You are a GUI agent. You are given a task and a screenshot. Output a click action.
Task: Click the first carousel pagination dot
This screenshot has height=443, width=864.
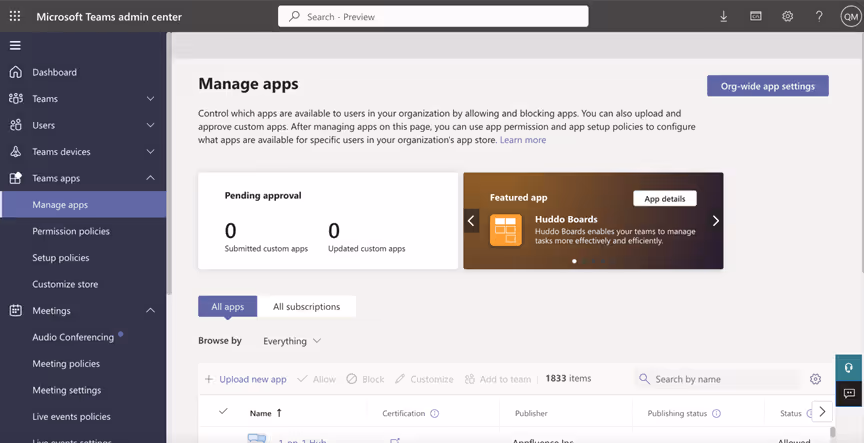tap(574, 261)
